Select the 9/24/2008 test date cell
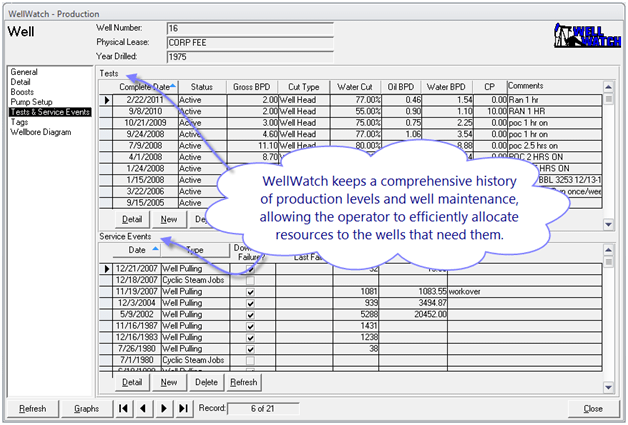Image resolution: width=628 pixels, height=425 pixels. coord(145,134)
